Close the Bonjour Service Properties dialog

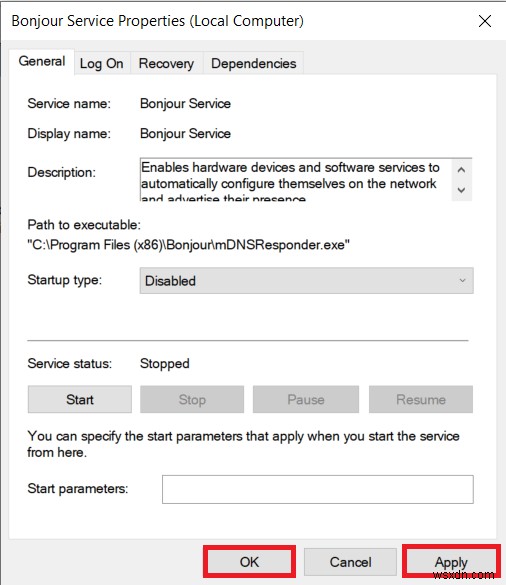(x=485, y=21)
